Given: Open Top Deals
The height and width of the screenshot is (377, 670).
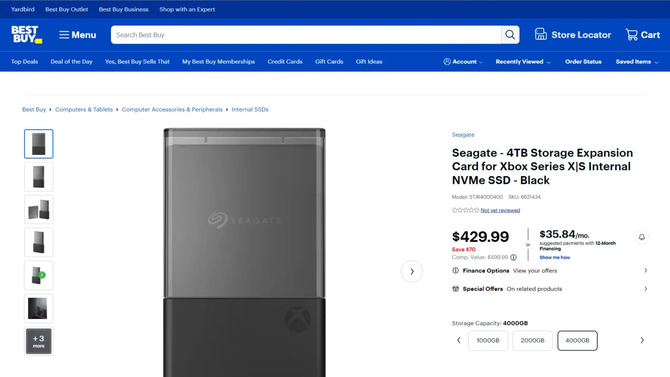Looking at the screenshot, I should point(24,62).
